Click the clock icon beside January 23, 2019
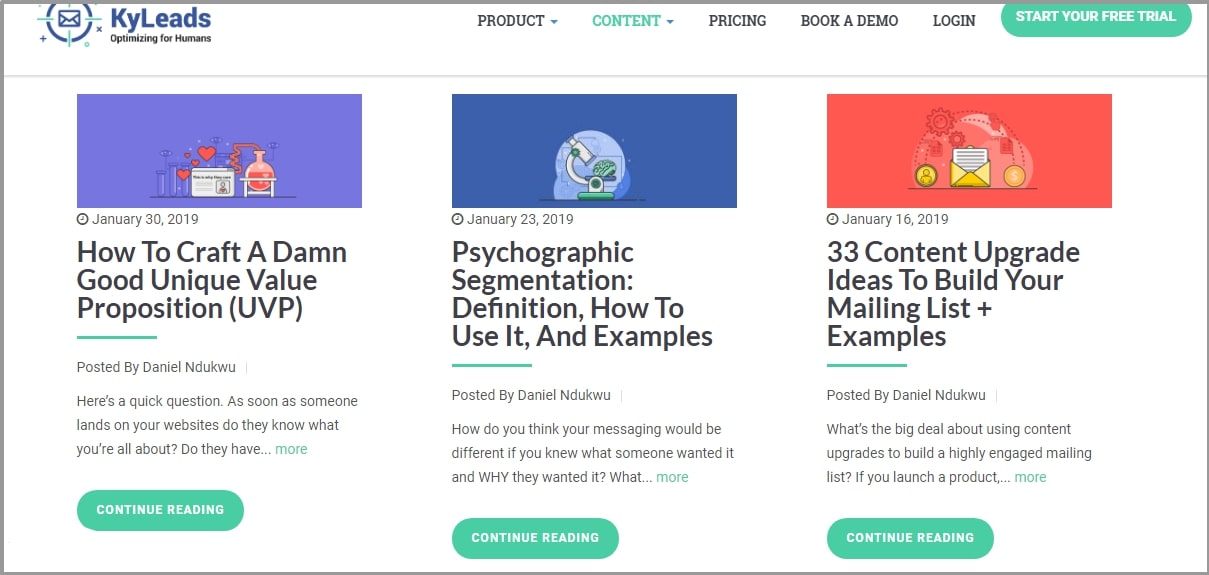Screen dimensions: 1209x575 point(457,219)
